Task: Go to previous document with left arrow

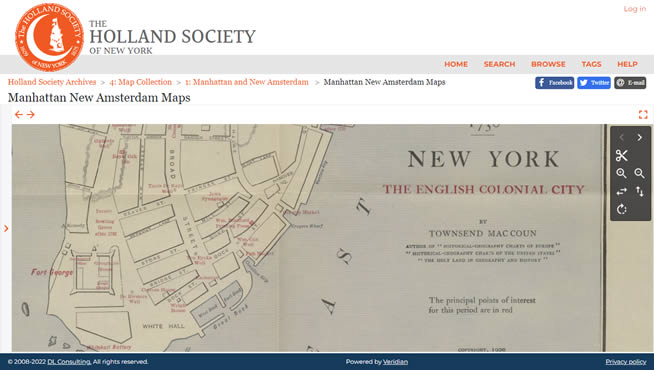Action: pos(18,114)
